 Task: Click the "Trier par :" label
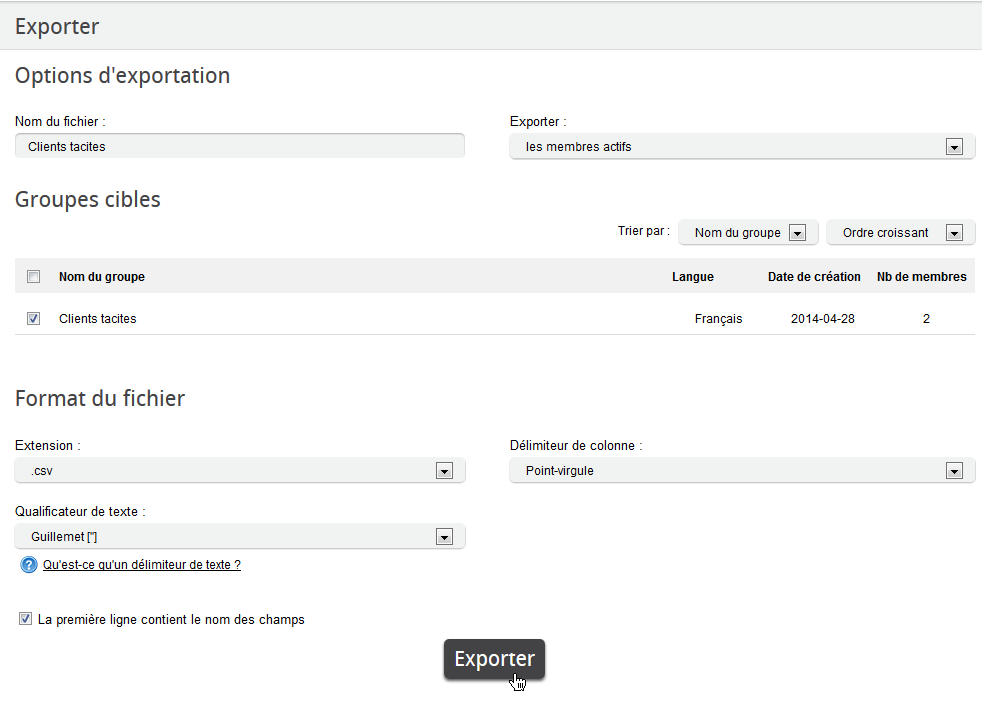(x=644, y=231)
